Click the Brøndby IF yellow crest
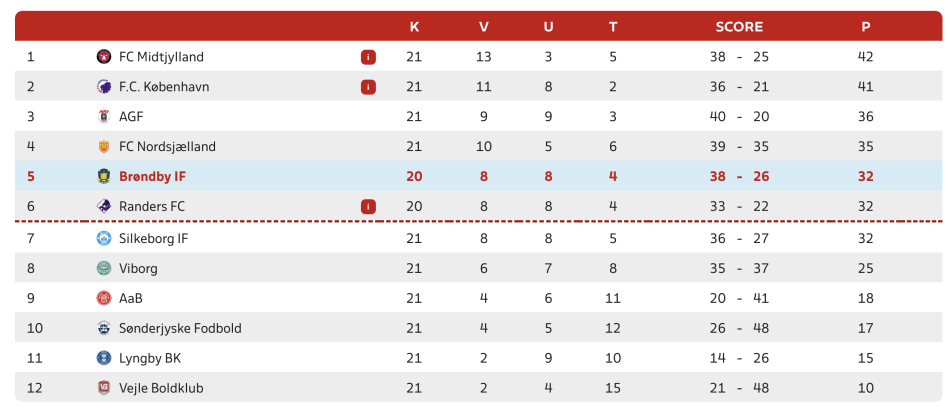 tap(104, 176)
